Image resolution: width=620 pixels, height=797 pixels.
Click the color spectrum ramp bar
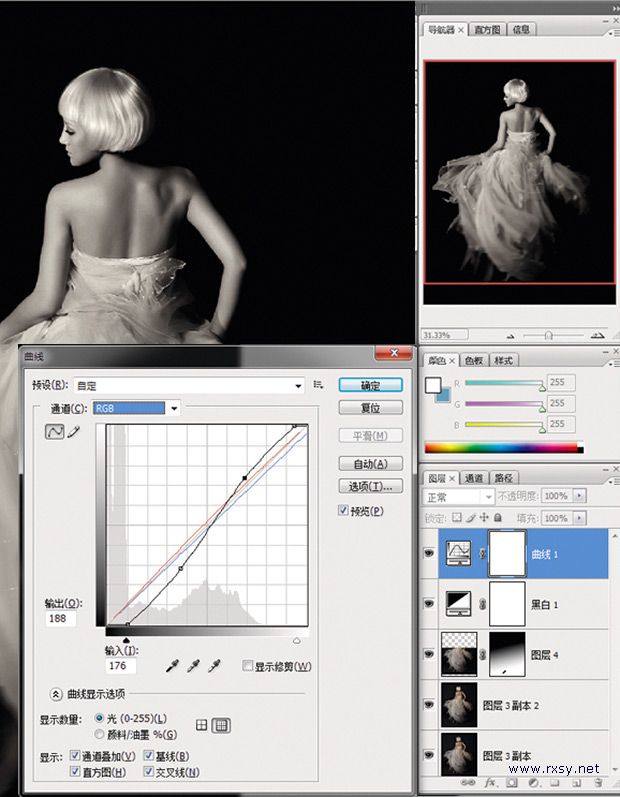click(x=504, y=448)
